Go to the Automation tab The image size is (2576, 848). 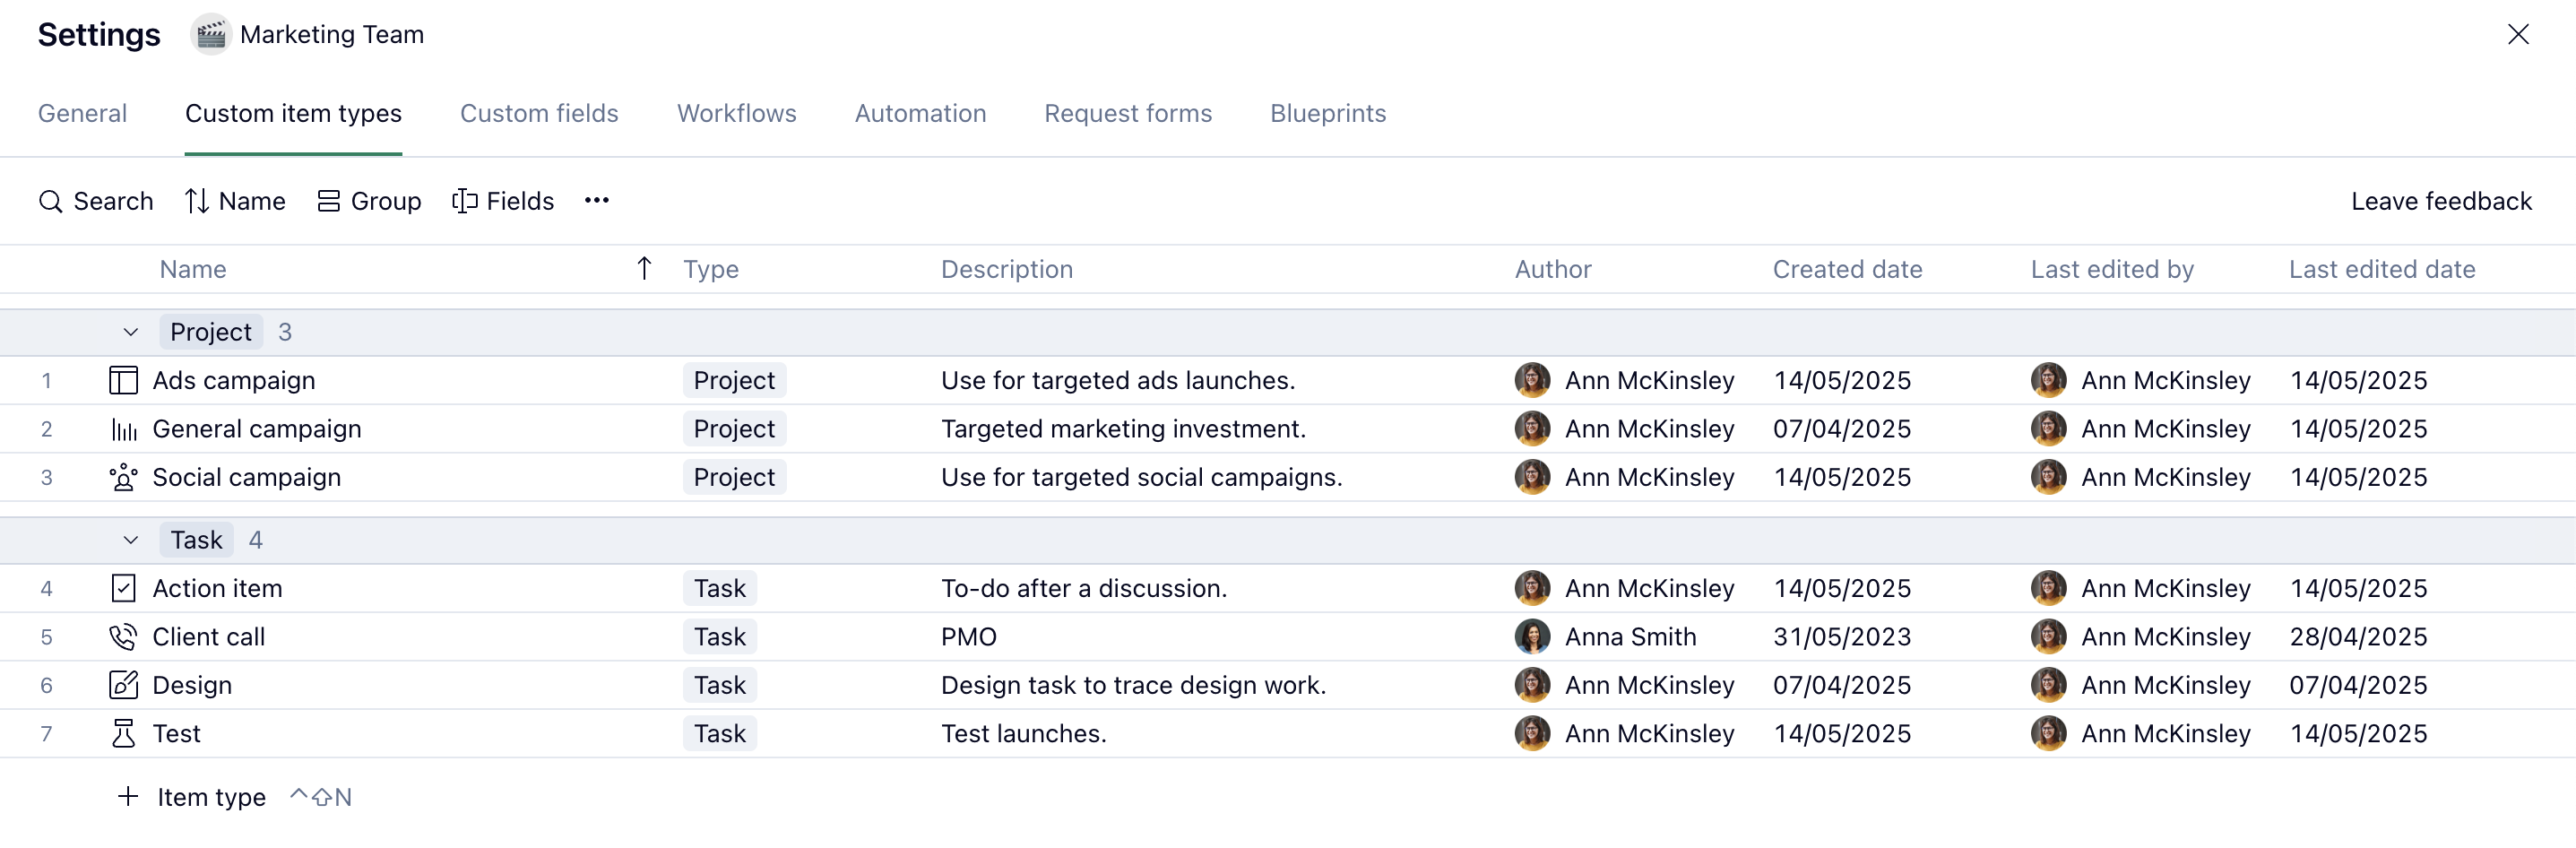(920, 113)
